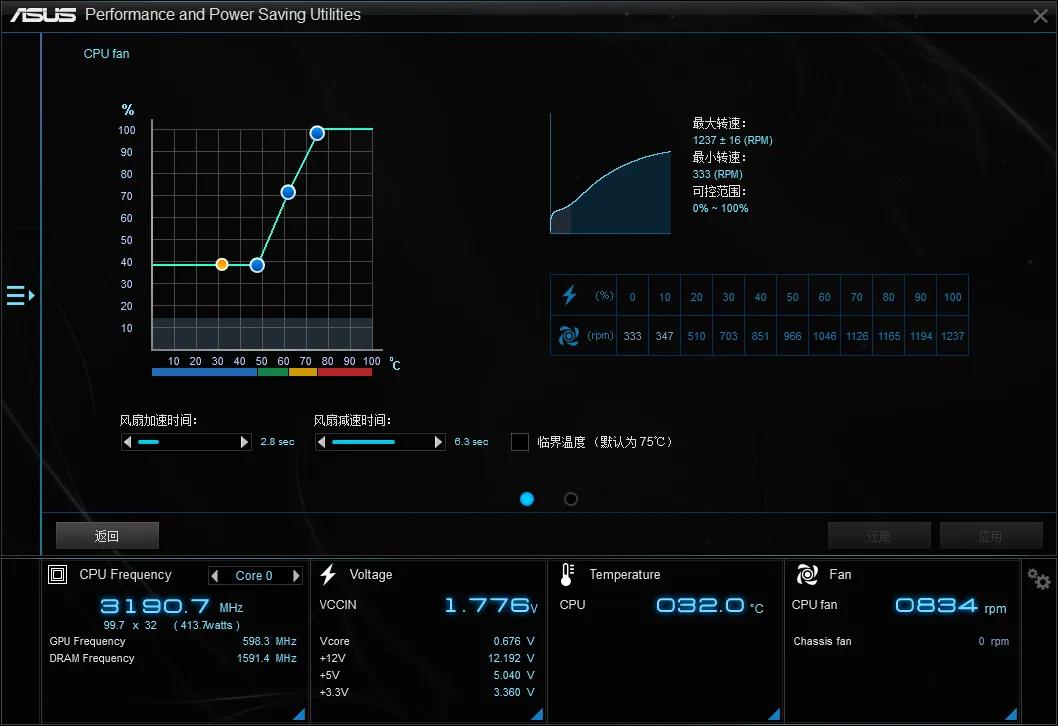Screen dimensions: 1058x726
Task: Click the Temperature thermometer icon
Action: click(567, 575)
